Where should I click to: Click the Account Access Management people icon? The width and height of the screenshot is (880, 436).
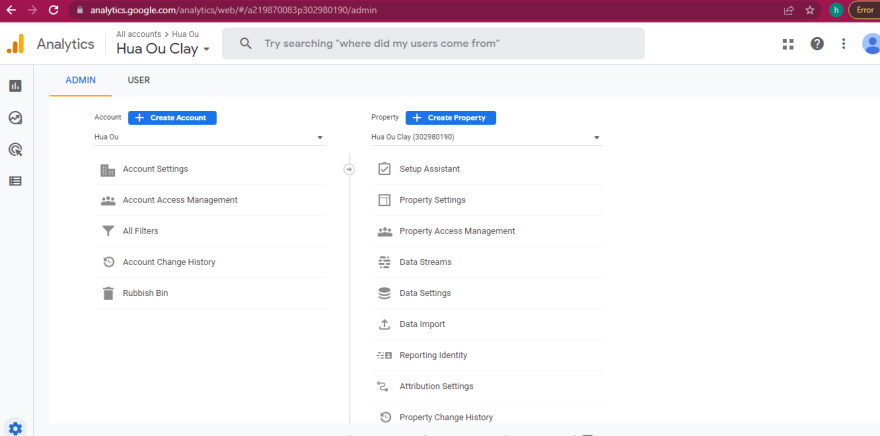[x=108, y=200]
